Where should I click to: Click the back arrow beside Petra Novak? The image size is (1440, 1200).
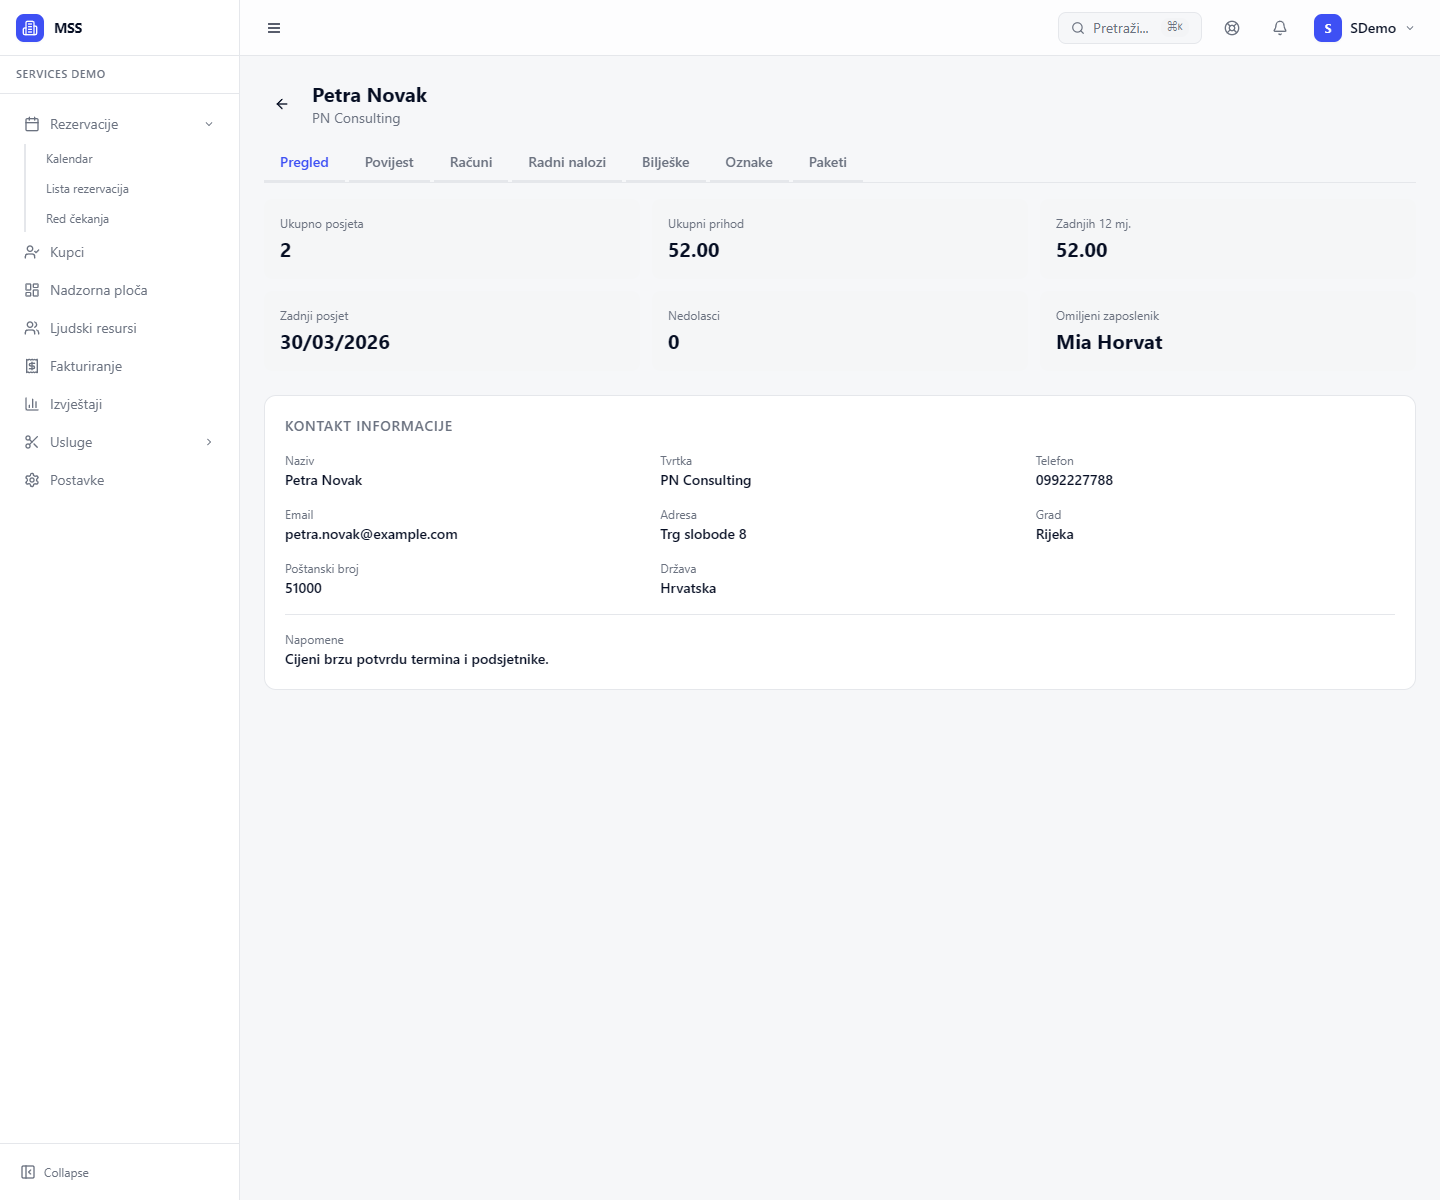point(281,104)
